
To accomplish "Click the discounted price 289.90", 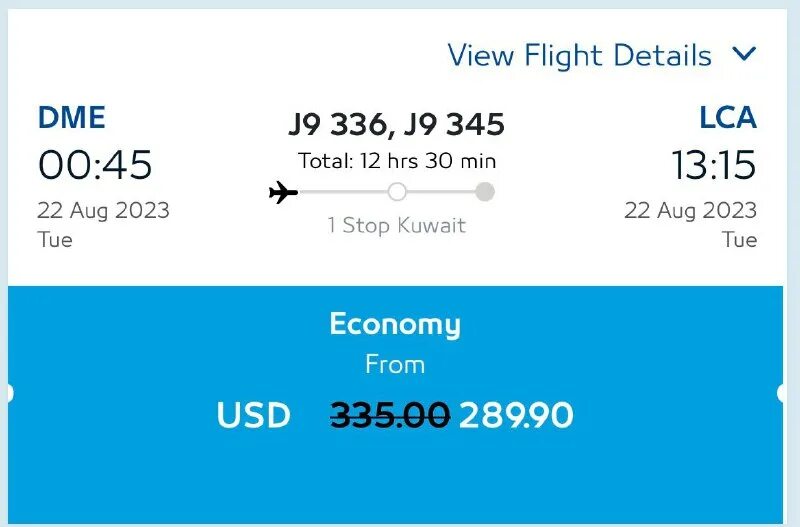I will (516, 414).
